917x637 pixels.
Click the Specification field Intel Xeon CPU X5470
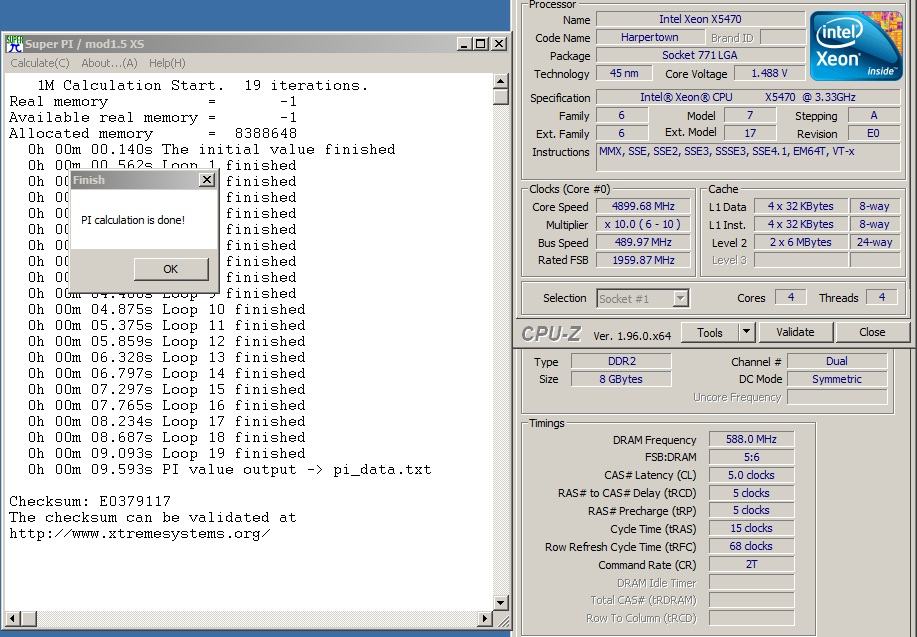coord(748,98)
